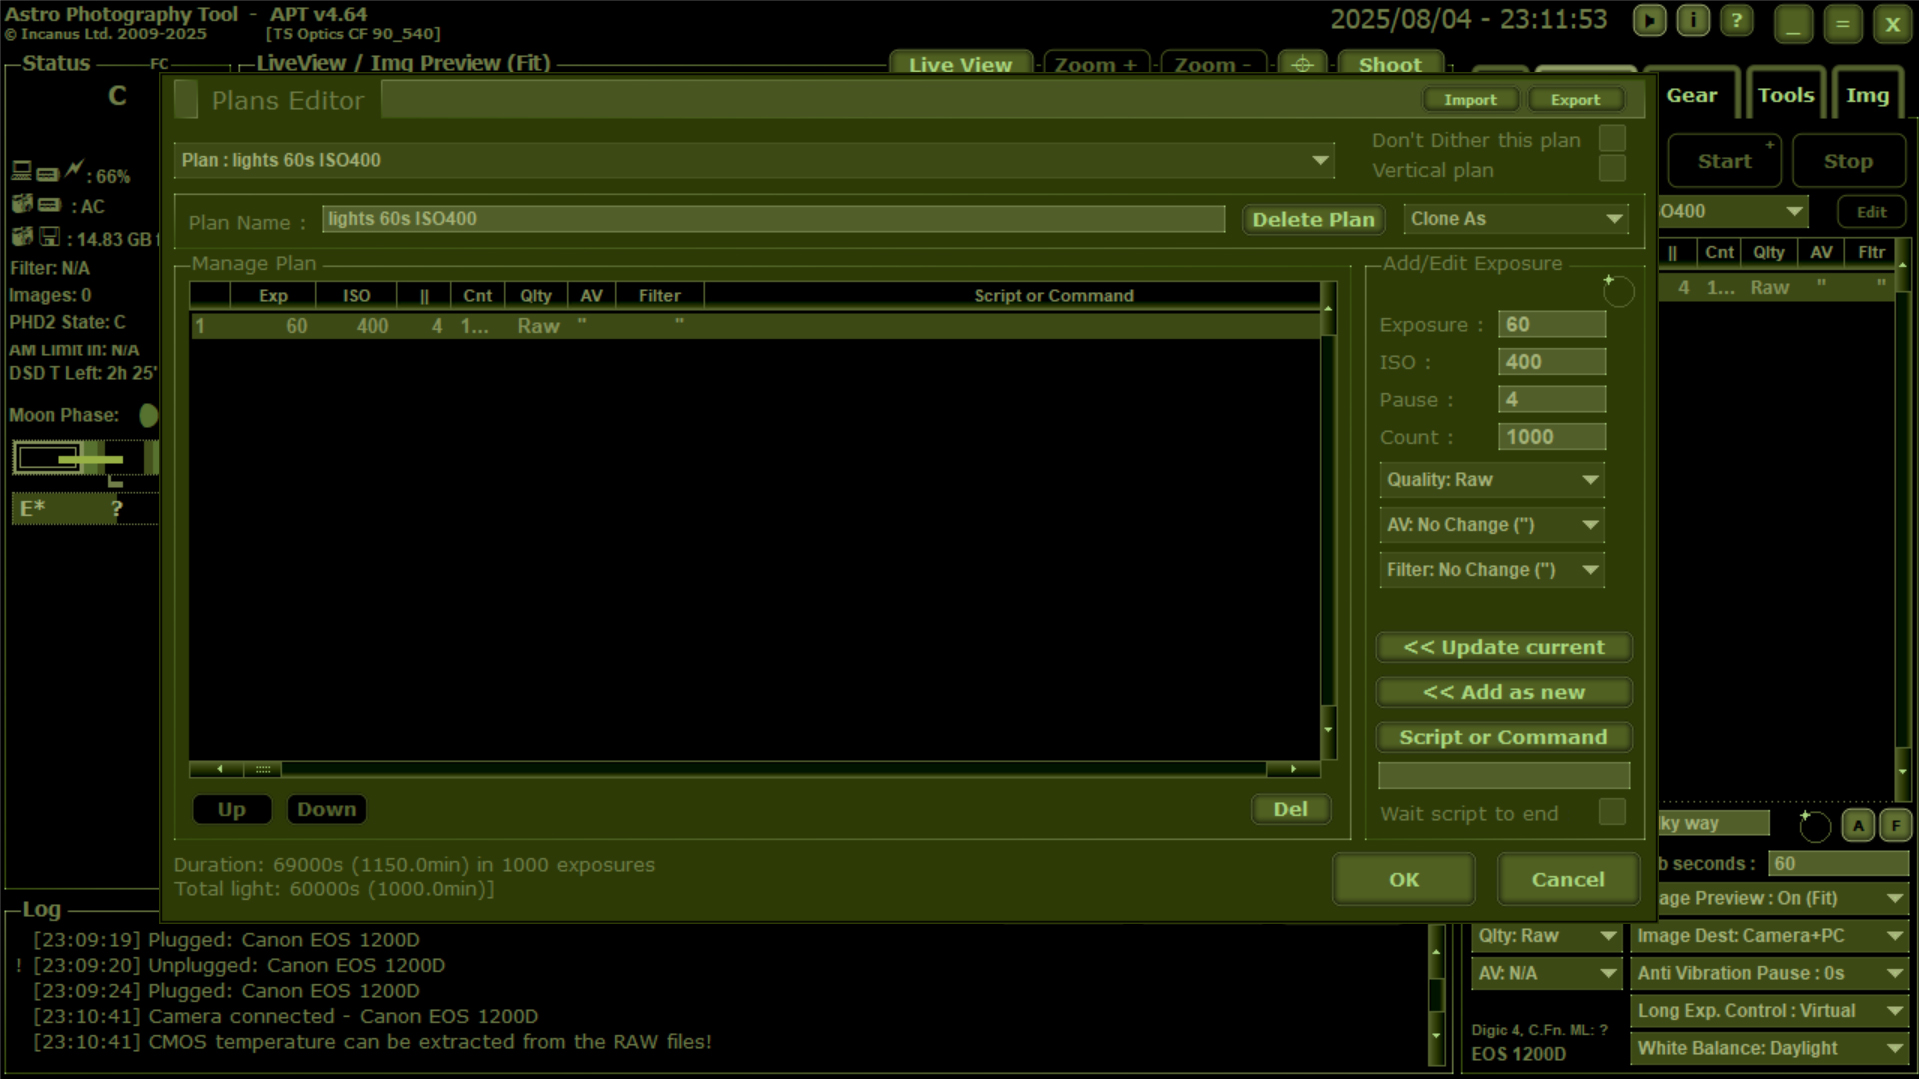Toggle the 'Vertical plan' checkbox
Screen dimensions: 1919x1079
coord(1612,168)
